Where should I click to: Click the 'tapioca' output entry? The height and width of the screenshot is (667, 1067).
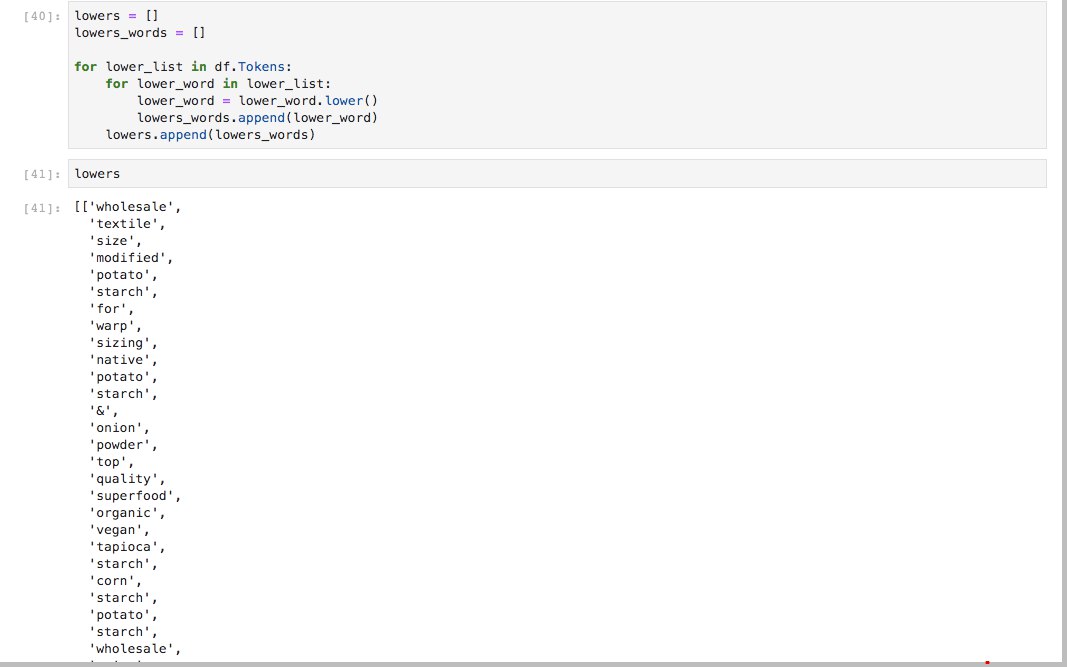coord(127,547)
